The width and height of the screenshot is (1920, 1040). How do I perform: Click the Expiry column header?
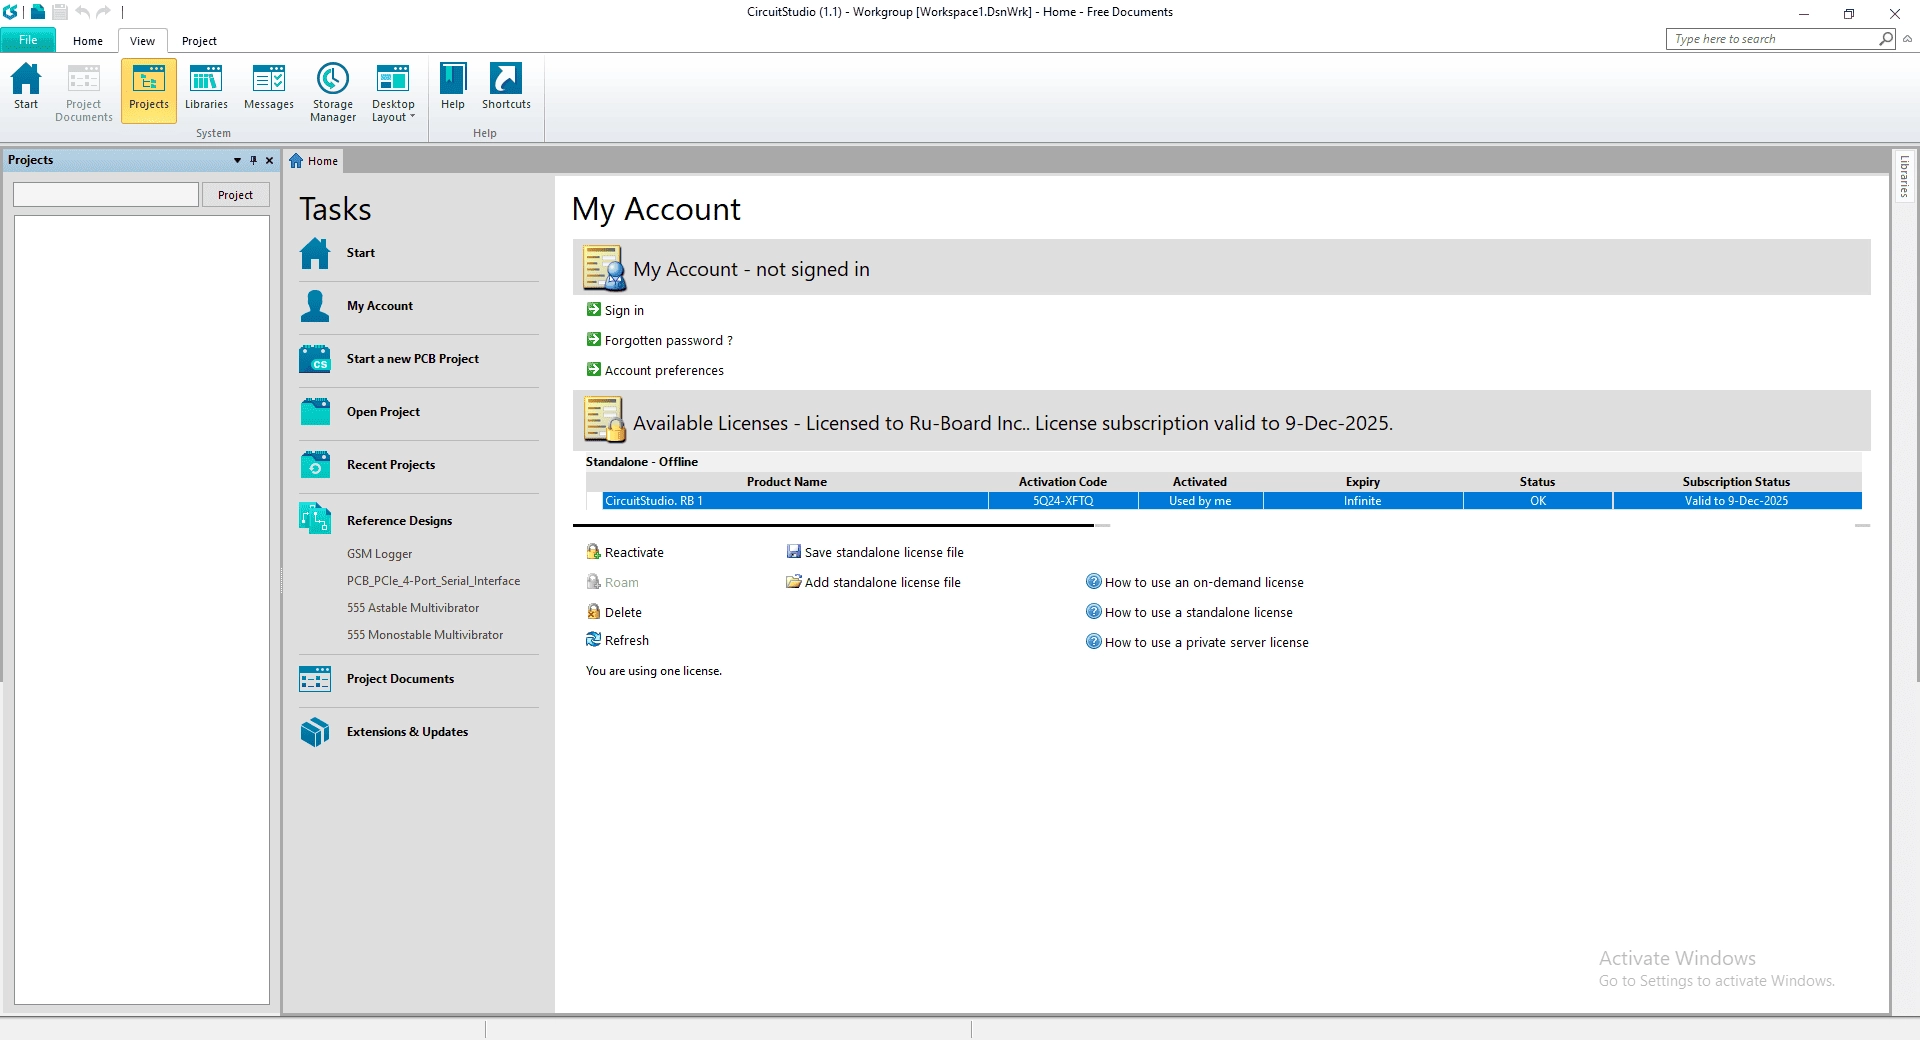pos(1362,482)
